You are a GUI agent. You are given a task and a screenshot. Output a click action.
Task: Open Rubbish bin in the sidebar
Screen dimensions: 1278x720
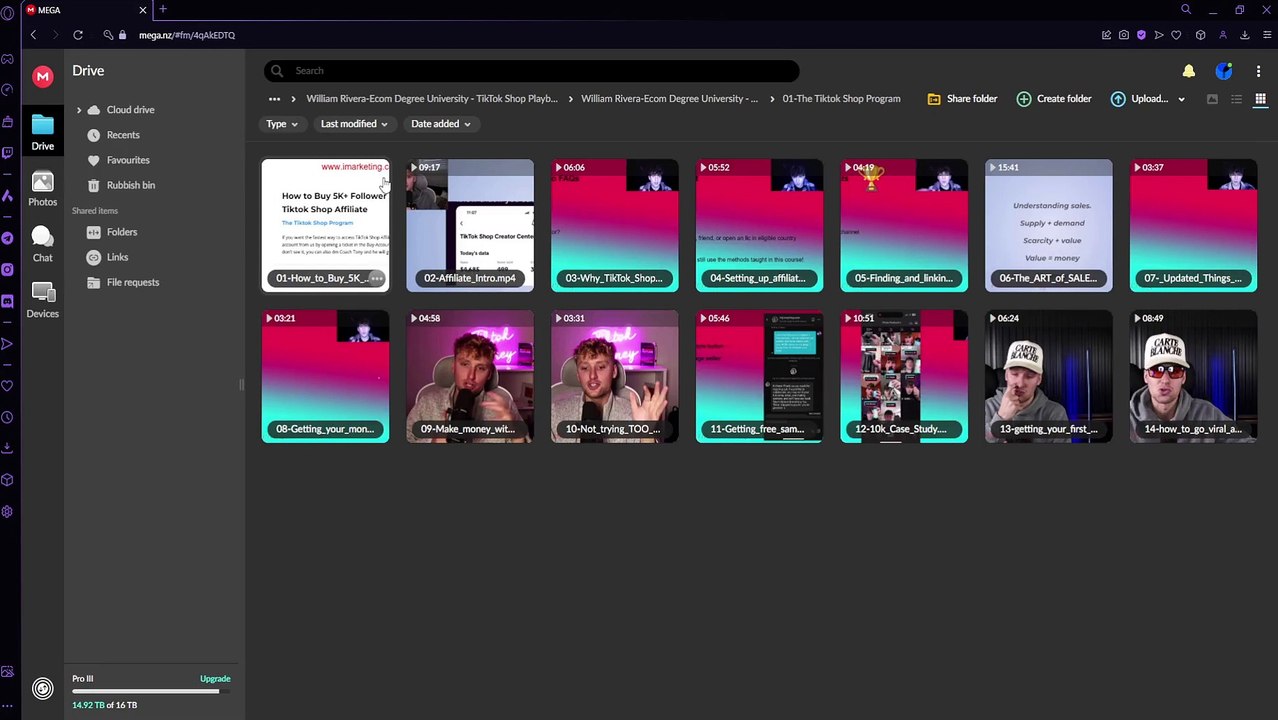pyautogui.click(x=130, y=185)
